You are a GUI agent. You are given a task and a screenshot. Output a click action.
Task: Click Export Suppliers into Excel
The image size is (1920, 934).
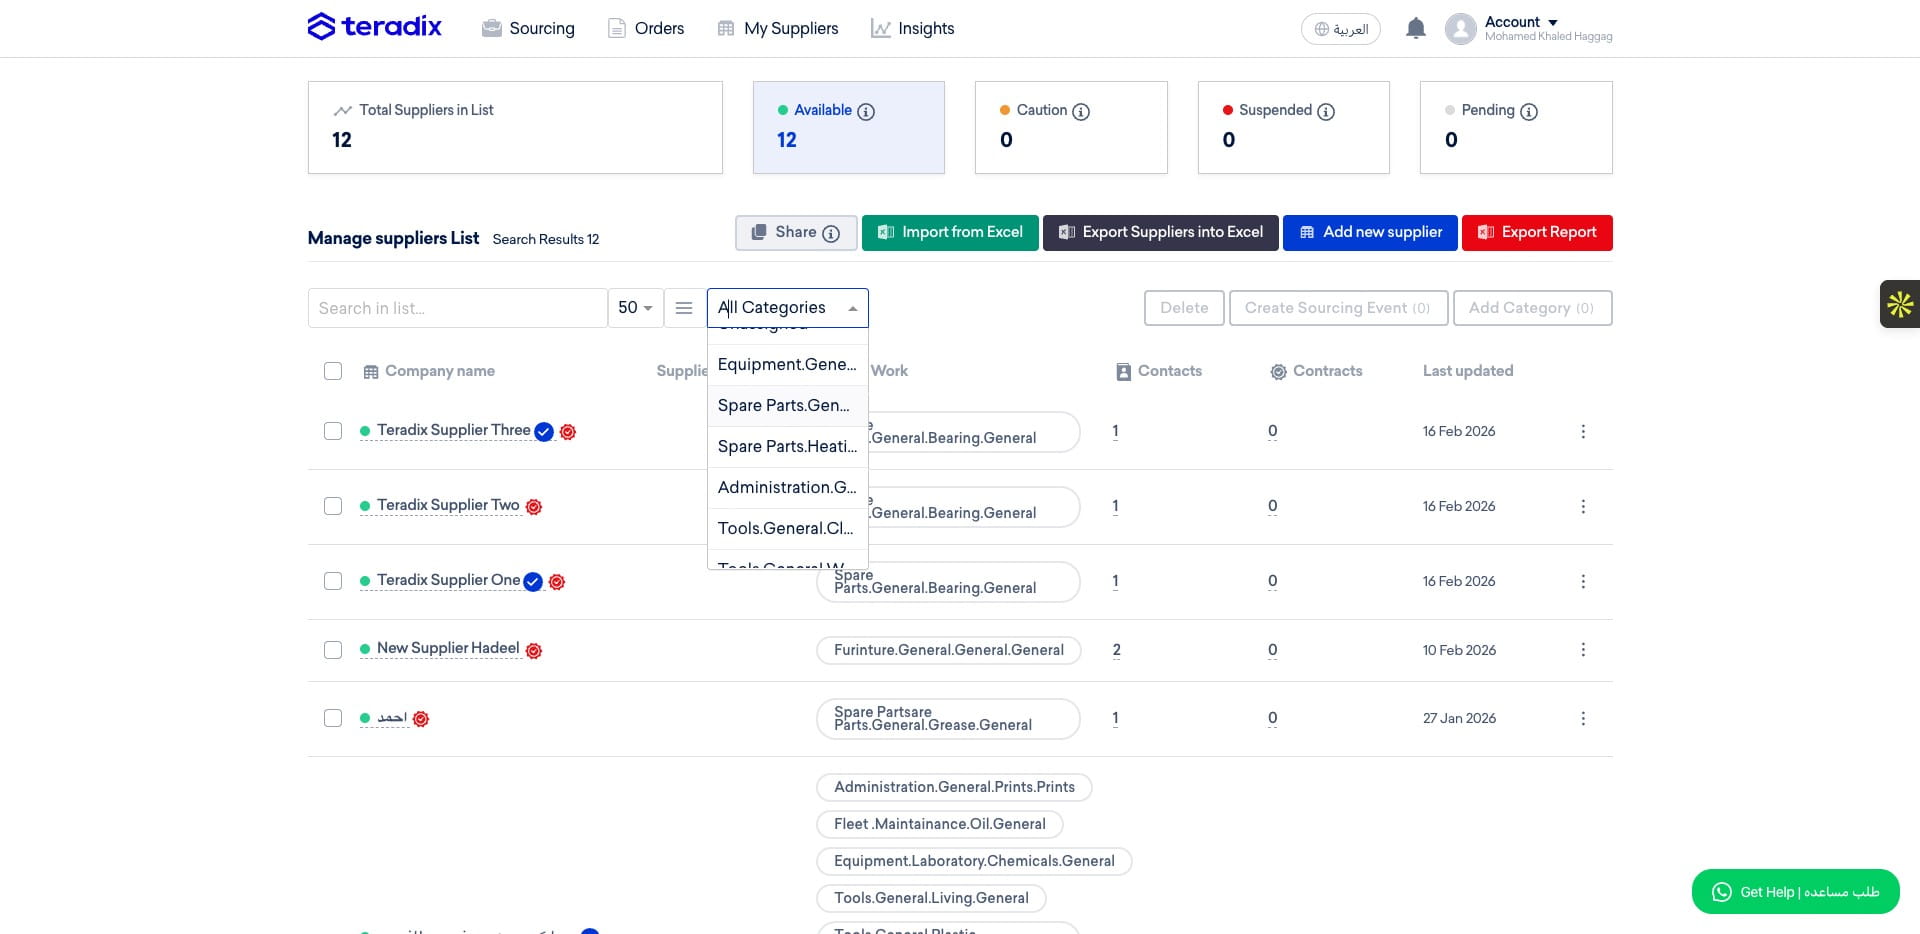[1161, 233]
